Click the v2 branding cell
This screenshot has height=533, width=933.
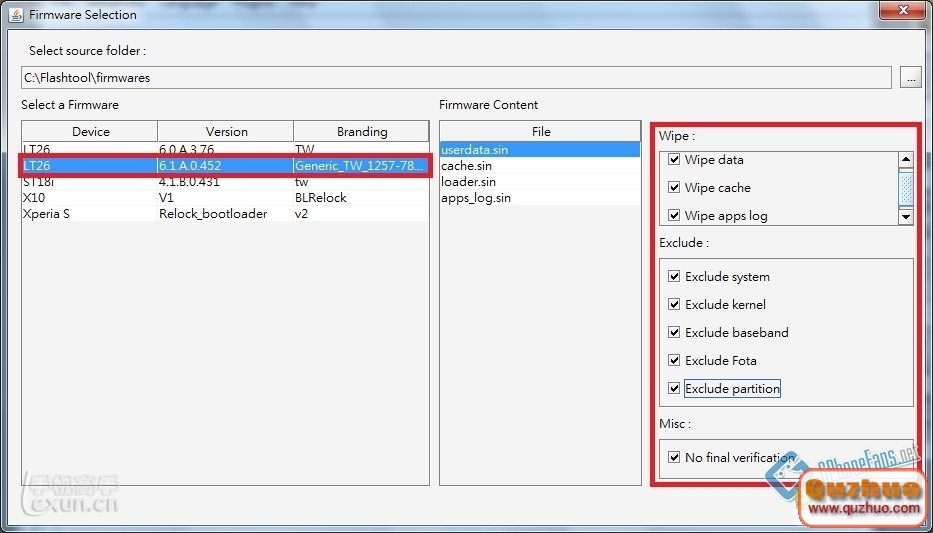pyautogui.click(x=361, y=214)
